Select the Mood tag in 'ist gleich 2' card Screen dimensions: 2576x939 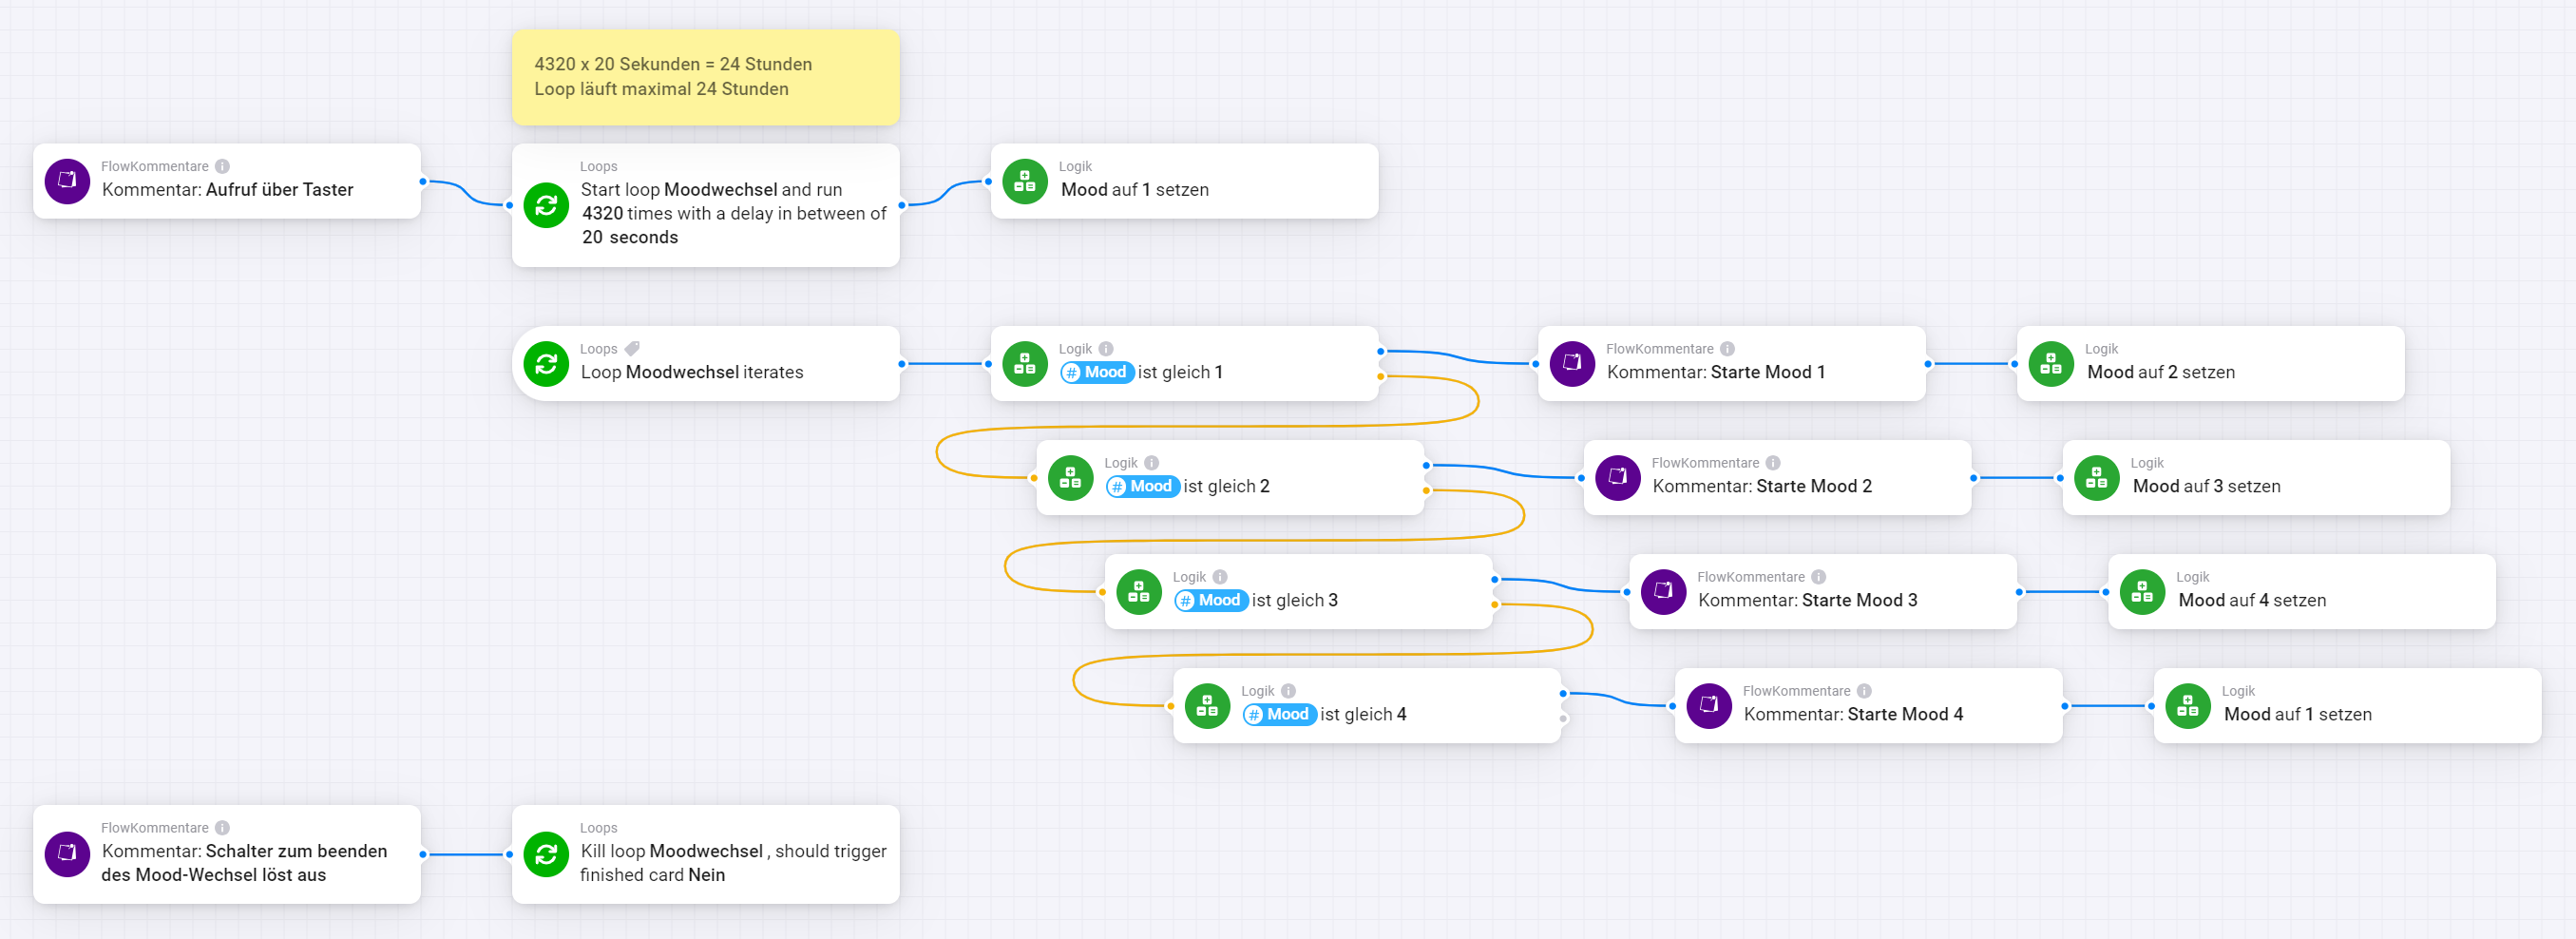(1143, 487)
